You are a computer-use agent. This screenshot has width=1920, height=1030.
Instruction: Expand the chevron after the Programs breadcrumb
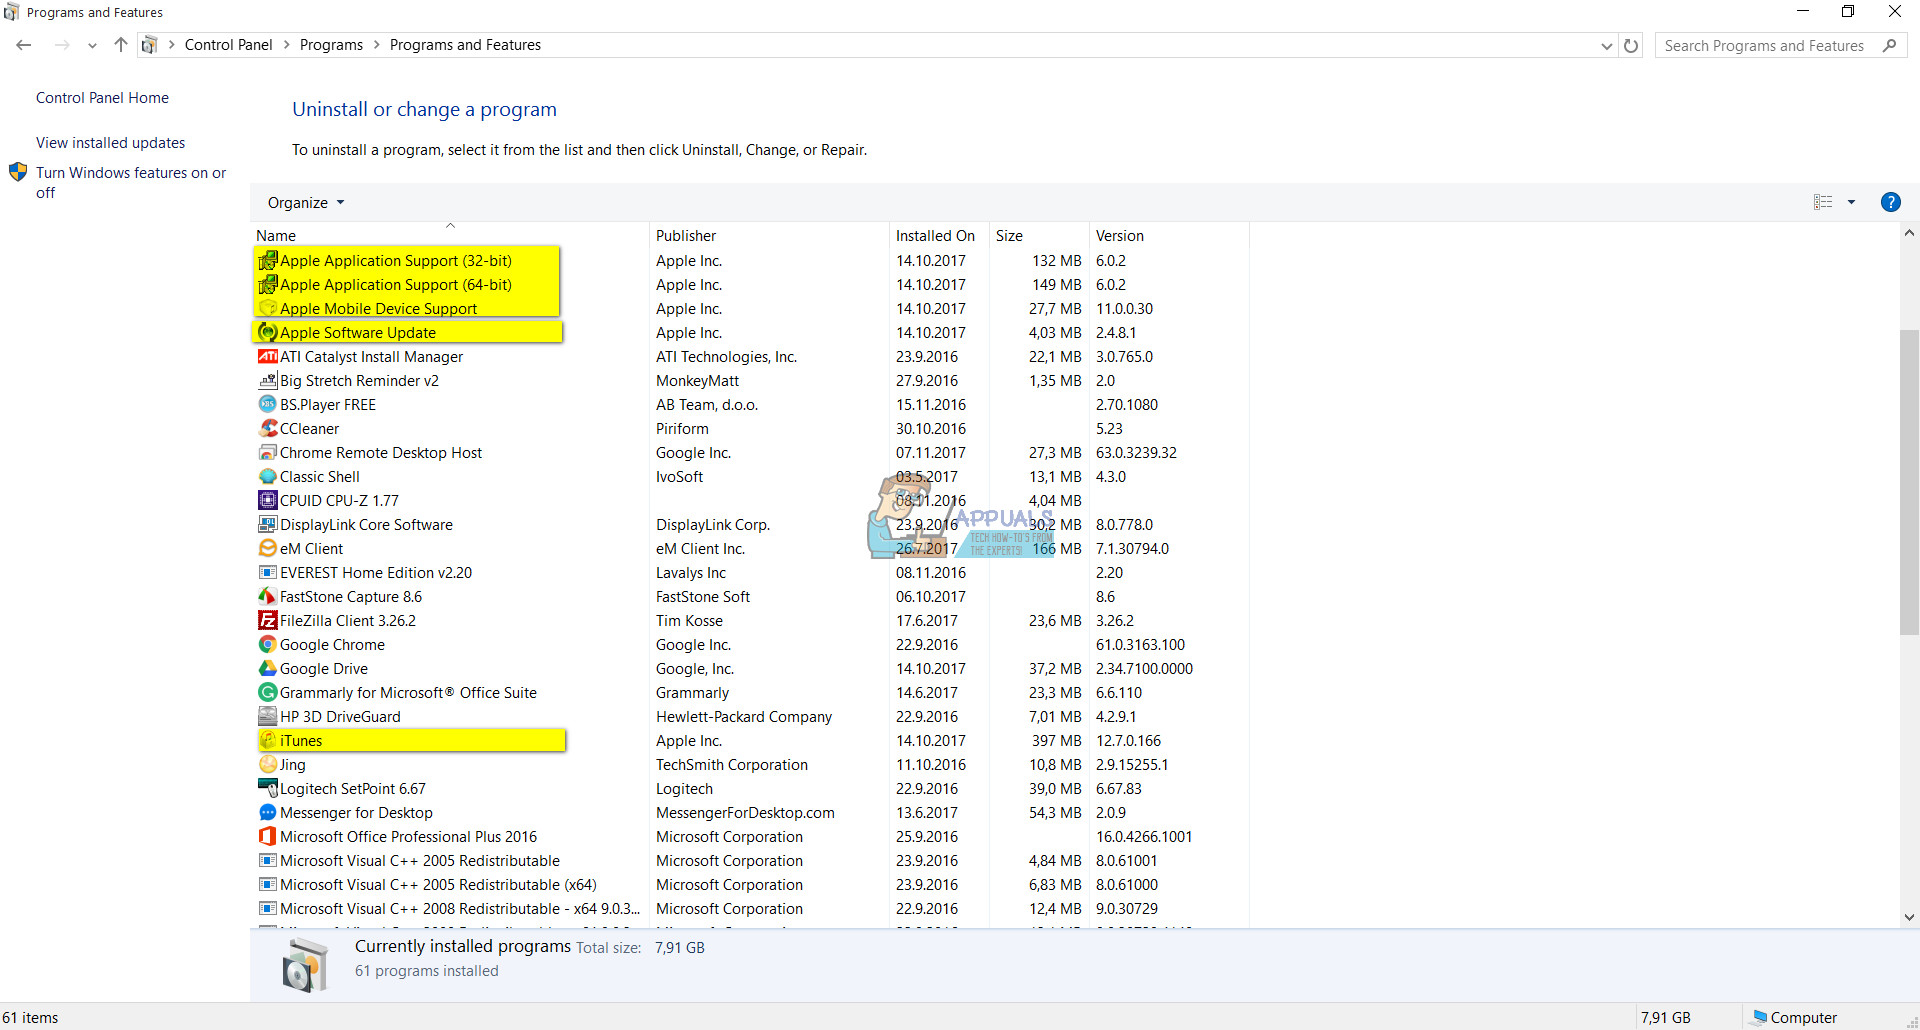coord(377,45)
